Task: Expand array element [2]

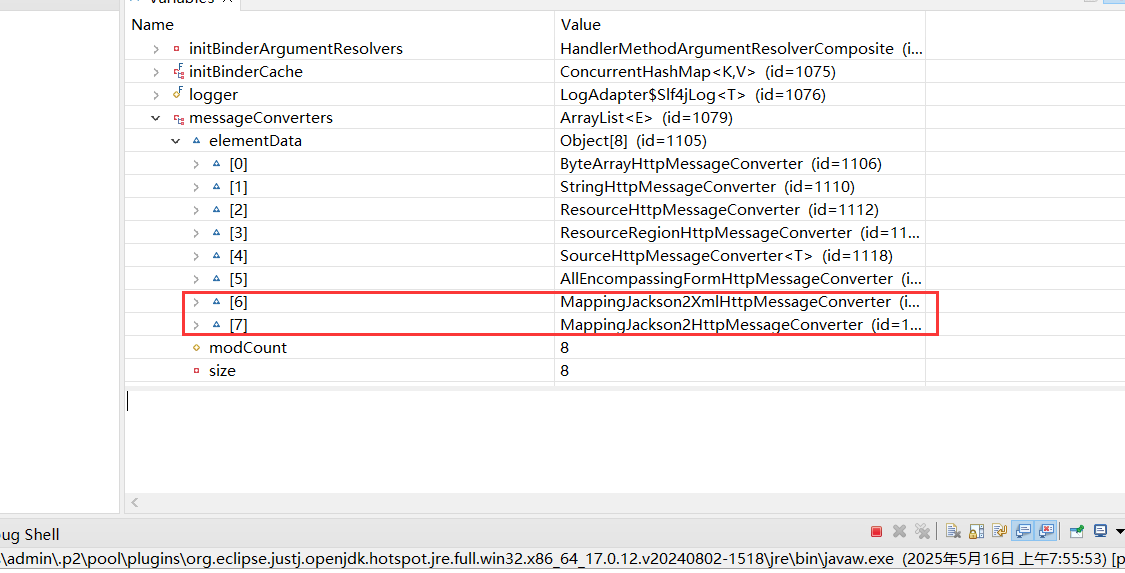Action: click(196, 209)
